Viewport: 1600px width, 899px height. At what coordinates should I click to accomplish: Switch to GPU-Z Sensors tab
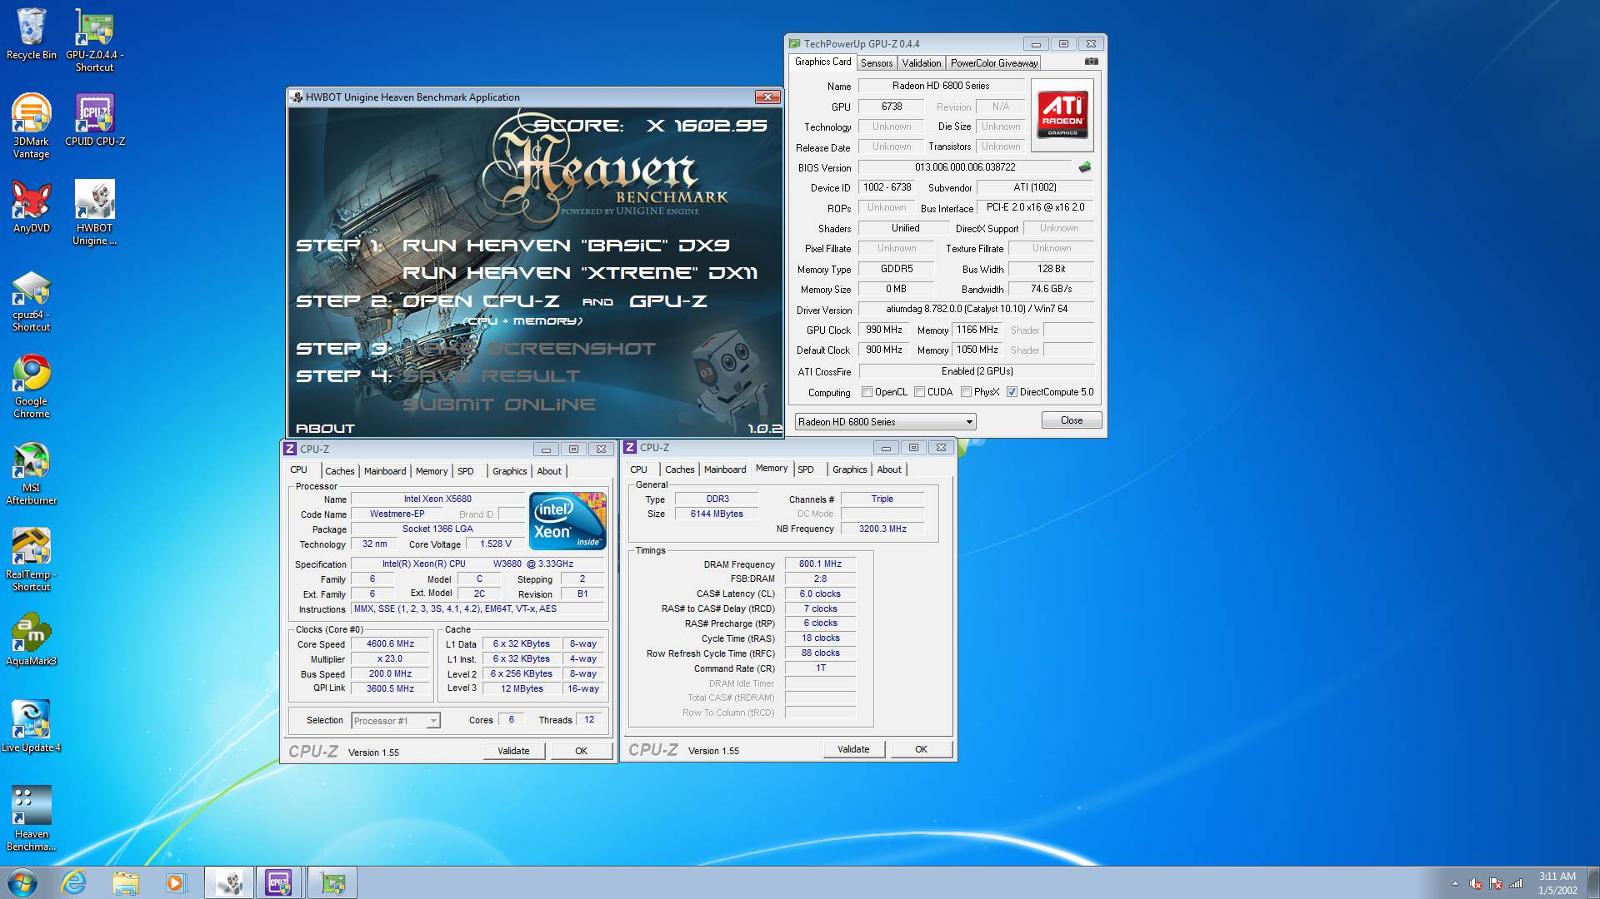click(x=877, y=63)
